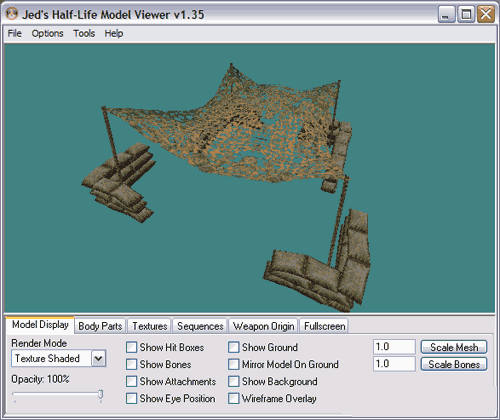Click the Opacity slider handle
Viewport: 500px width, 420px height.
pos(100,395)
